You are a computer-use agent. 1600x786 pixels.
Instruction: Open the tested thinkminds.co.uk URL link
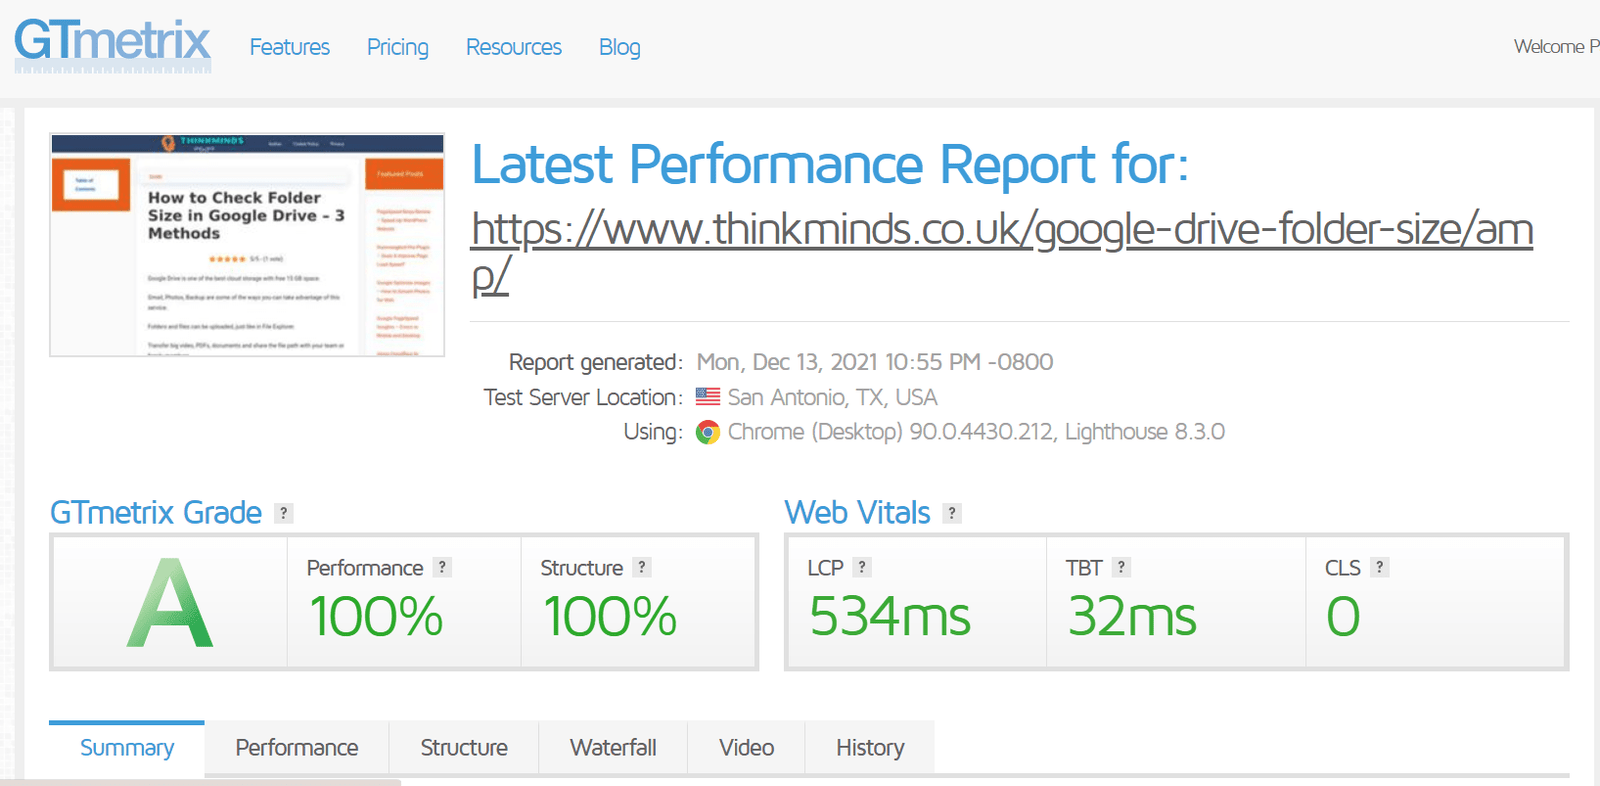pyautogui.click(x=1000, y=231)
